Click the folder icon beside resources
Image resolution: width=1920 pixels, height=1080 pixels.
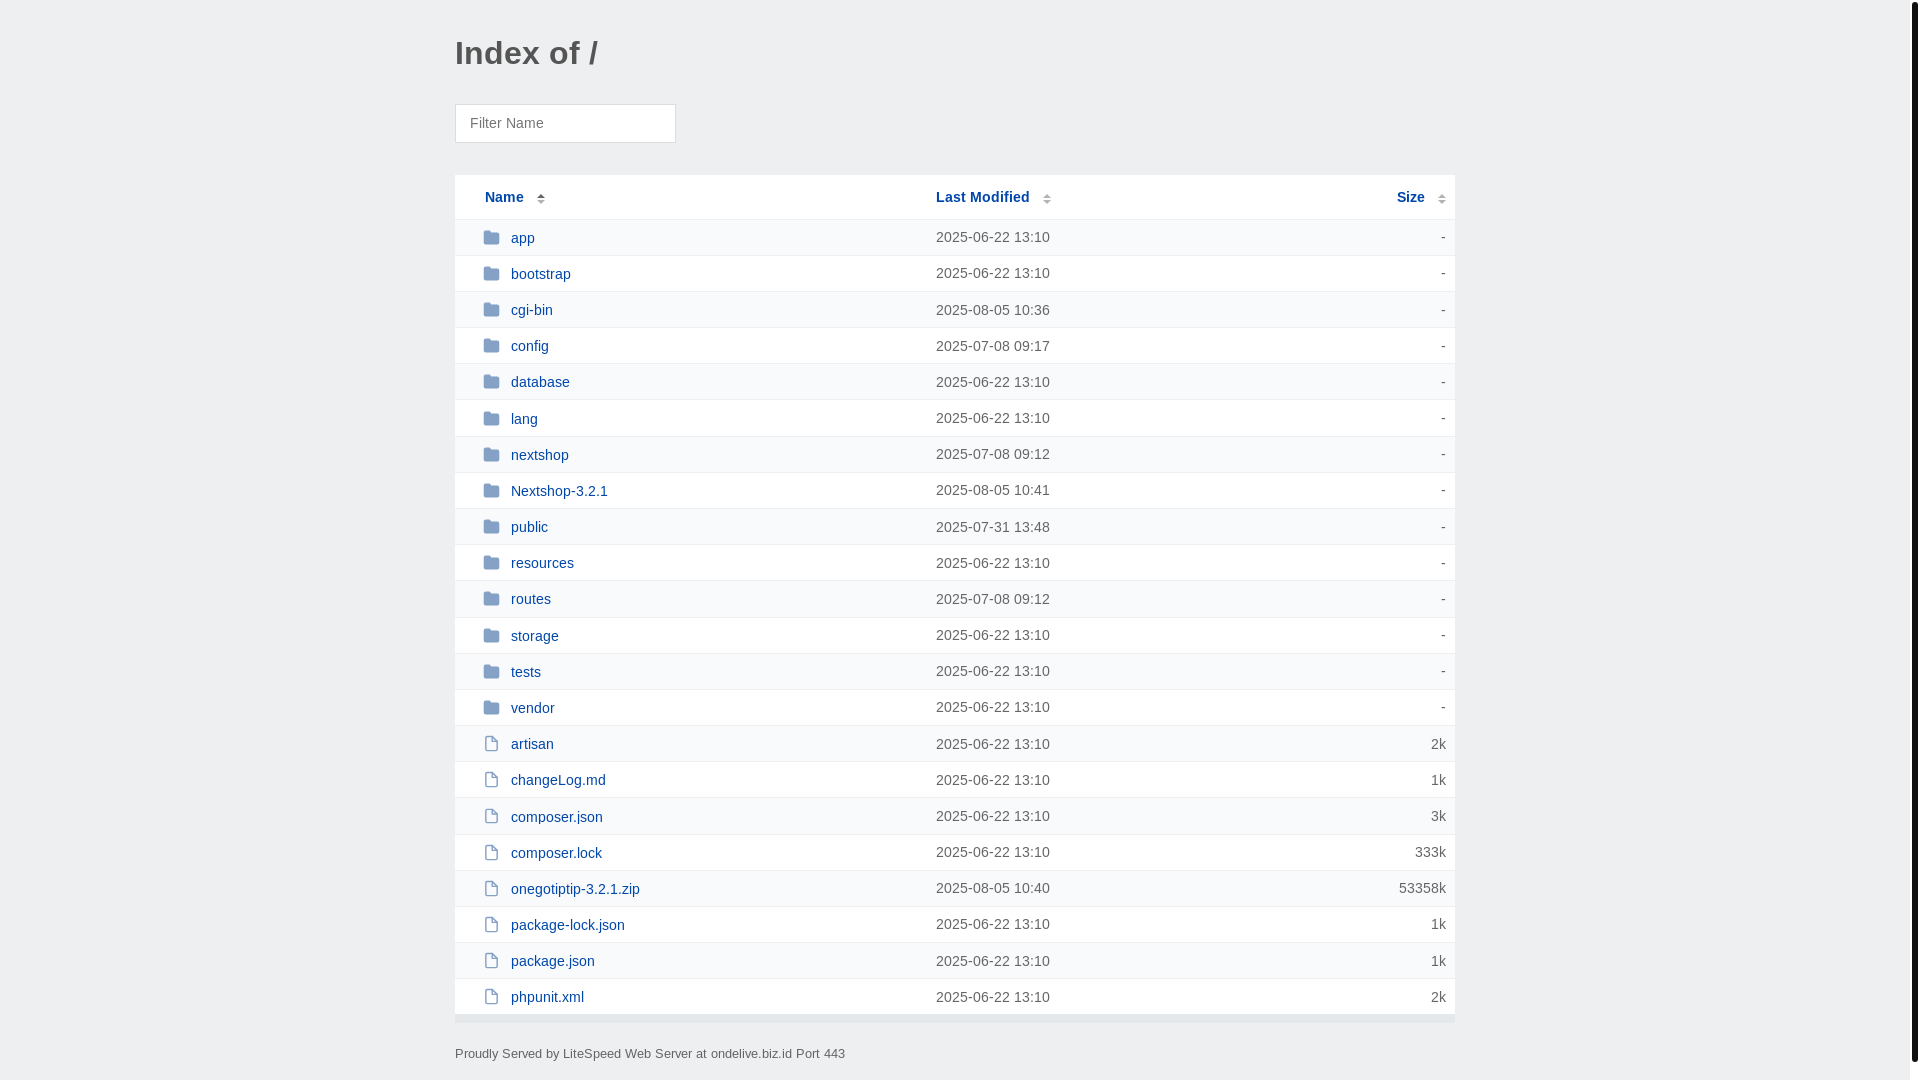point(491,563)
